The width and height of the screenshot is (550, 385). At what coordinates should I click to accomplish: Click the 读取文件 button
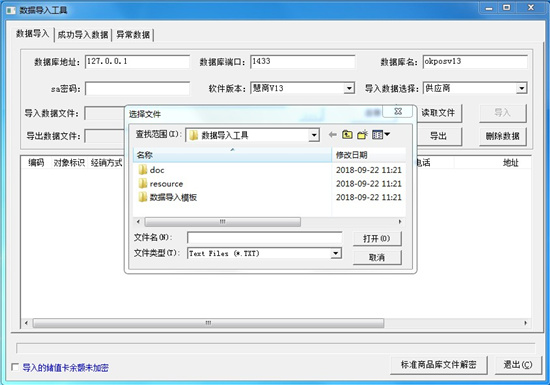click(x=438, y=113)
